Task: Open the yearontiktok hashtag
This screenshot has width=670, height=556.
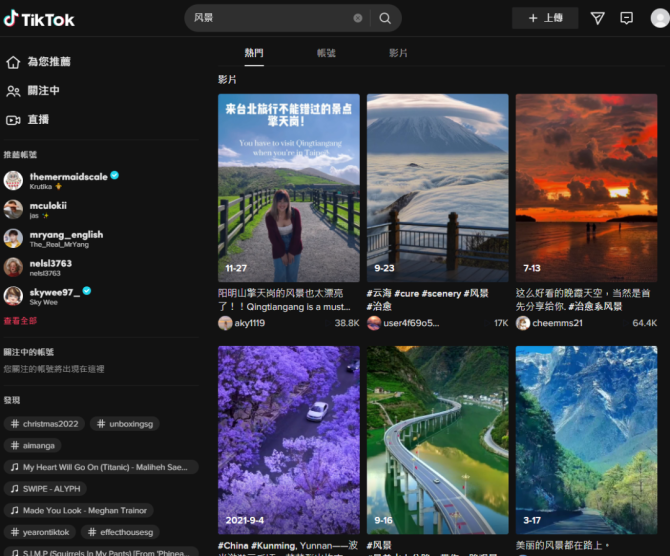Action: [40, 532]
